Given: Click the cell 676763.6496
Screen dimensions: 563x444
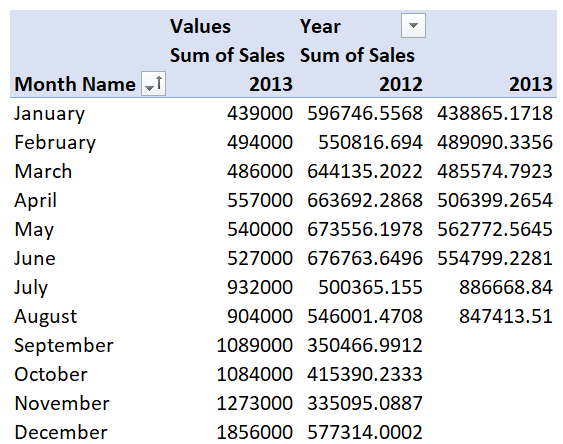Looking at the screenshot, I should [x=365, y=259].
